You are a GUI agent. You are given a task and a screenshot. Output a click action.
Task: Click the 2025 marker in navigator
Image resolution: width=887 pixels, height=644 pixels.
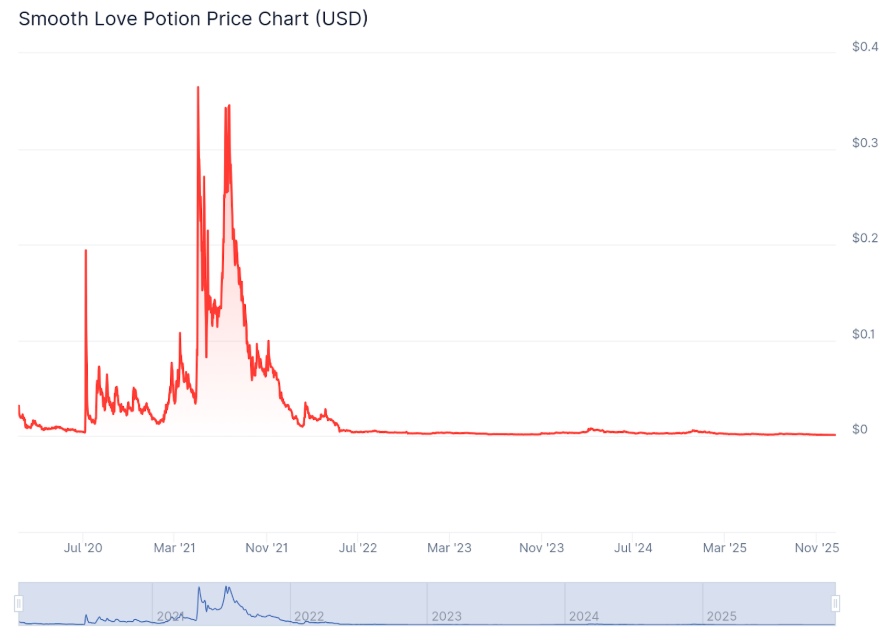click(x=721, y=616)
